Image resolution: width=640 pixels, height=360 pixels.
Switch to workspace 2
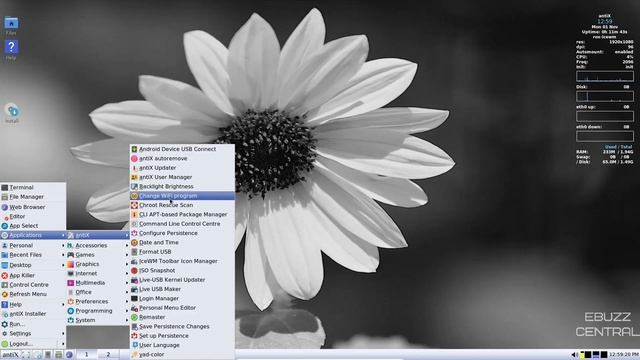pyautogui.click(x=108, y=355)
